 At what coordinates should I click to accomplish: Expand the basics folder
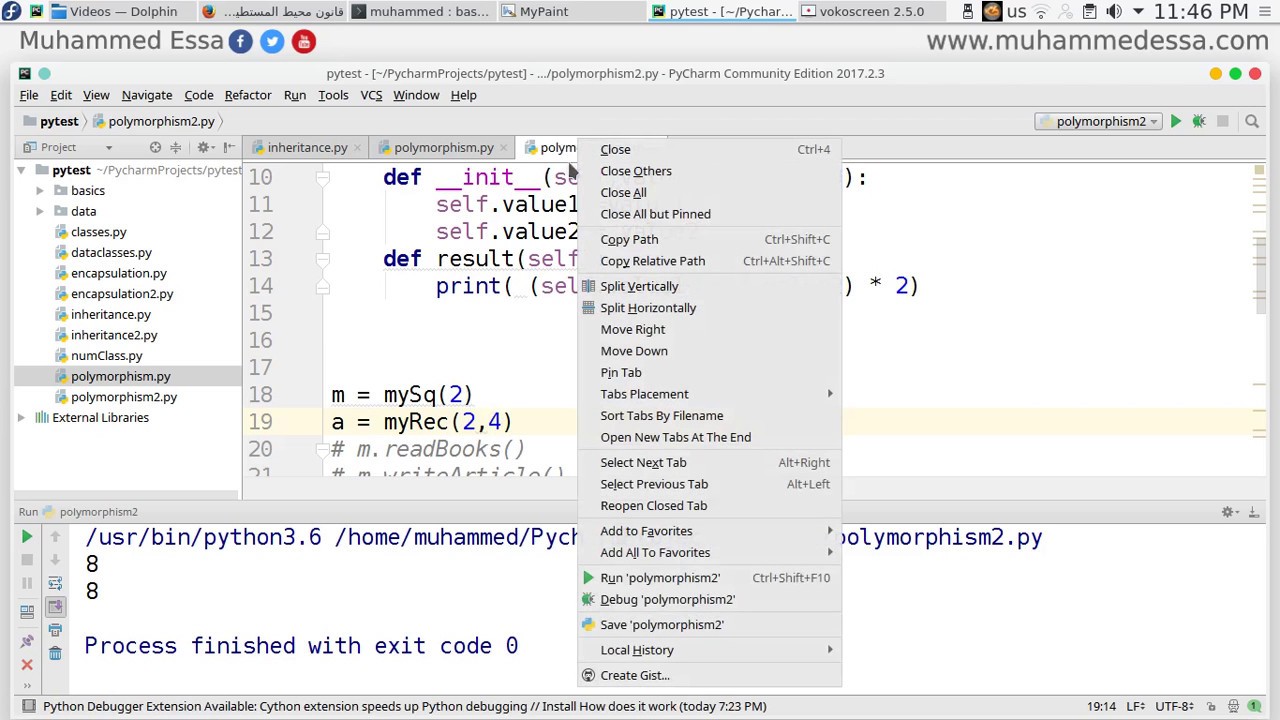[39, 190]
